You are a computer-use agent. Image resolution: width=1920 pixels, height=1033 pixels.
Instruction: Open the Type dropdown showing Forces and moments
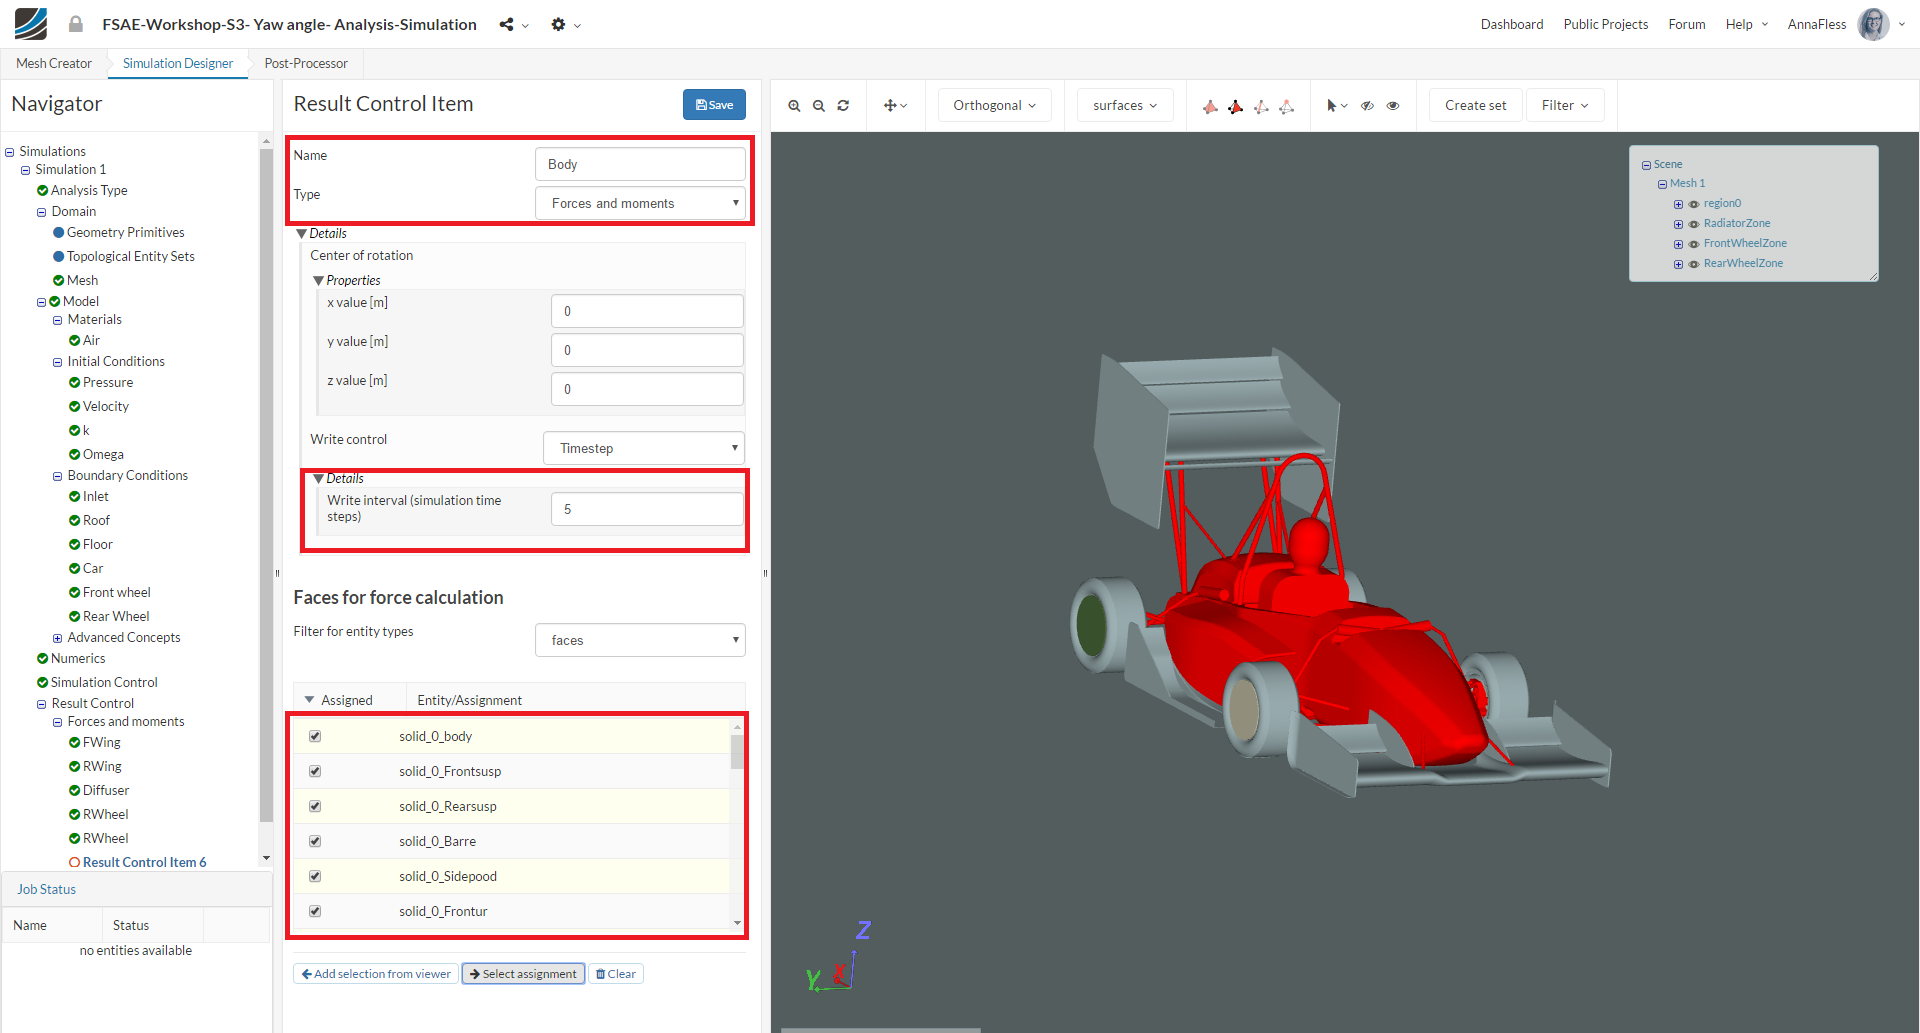(640, 203)
